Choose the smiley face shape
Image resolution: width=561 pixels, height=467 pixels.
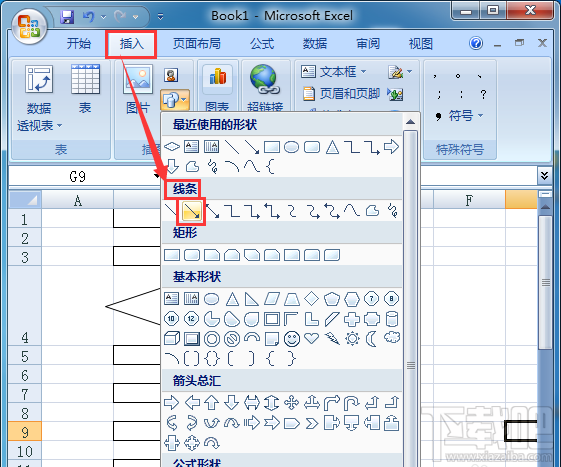[292, 339]
